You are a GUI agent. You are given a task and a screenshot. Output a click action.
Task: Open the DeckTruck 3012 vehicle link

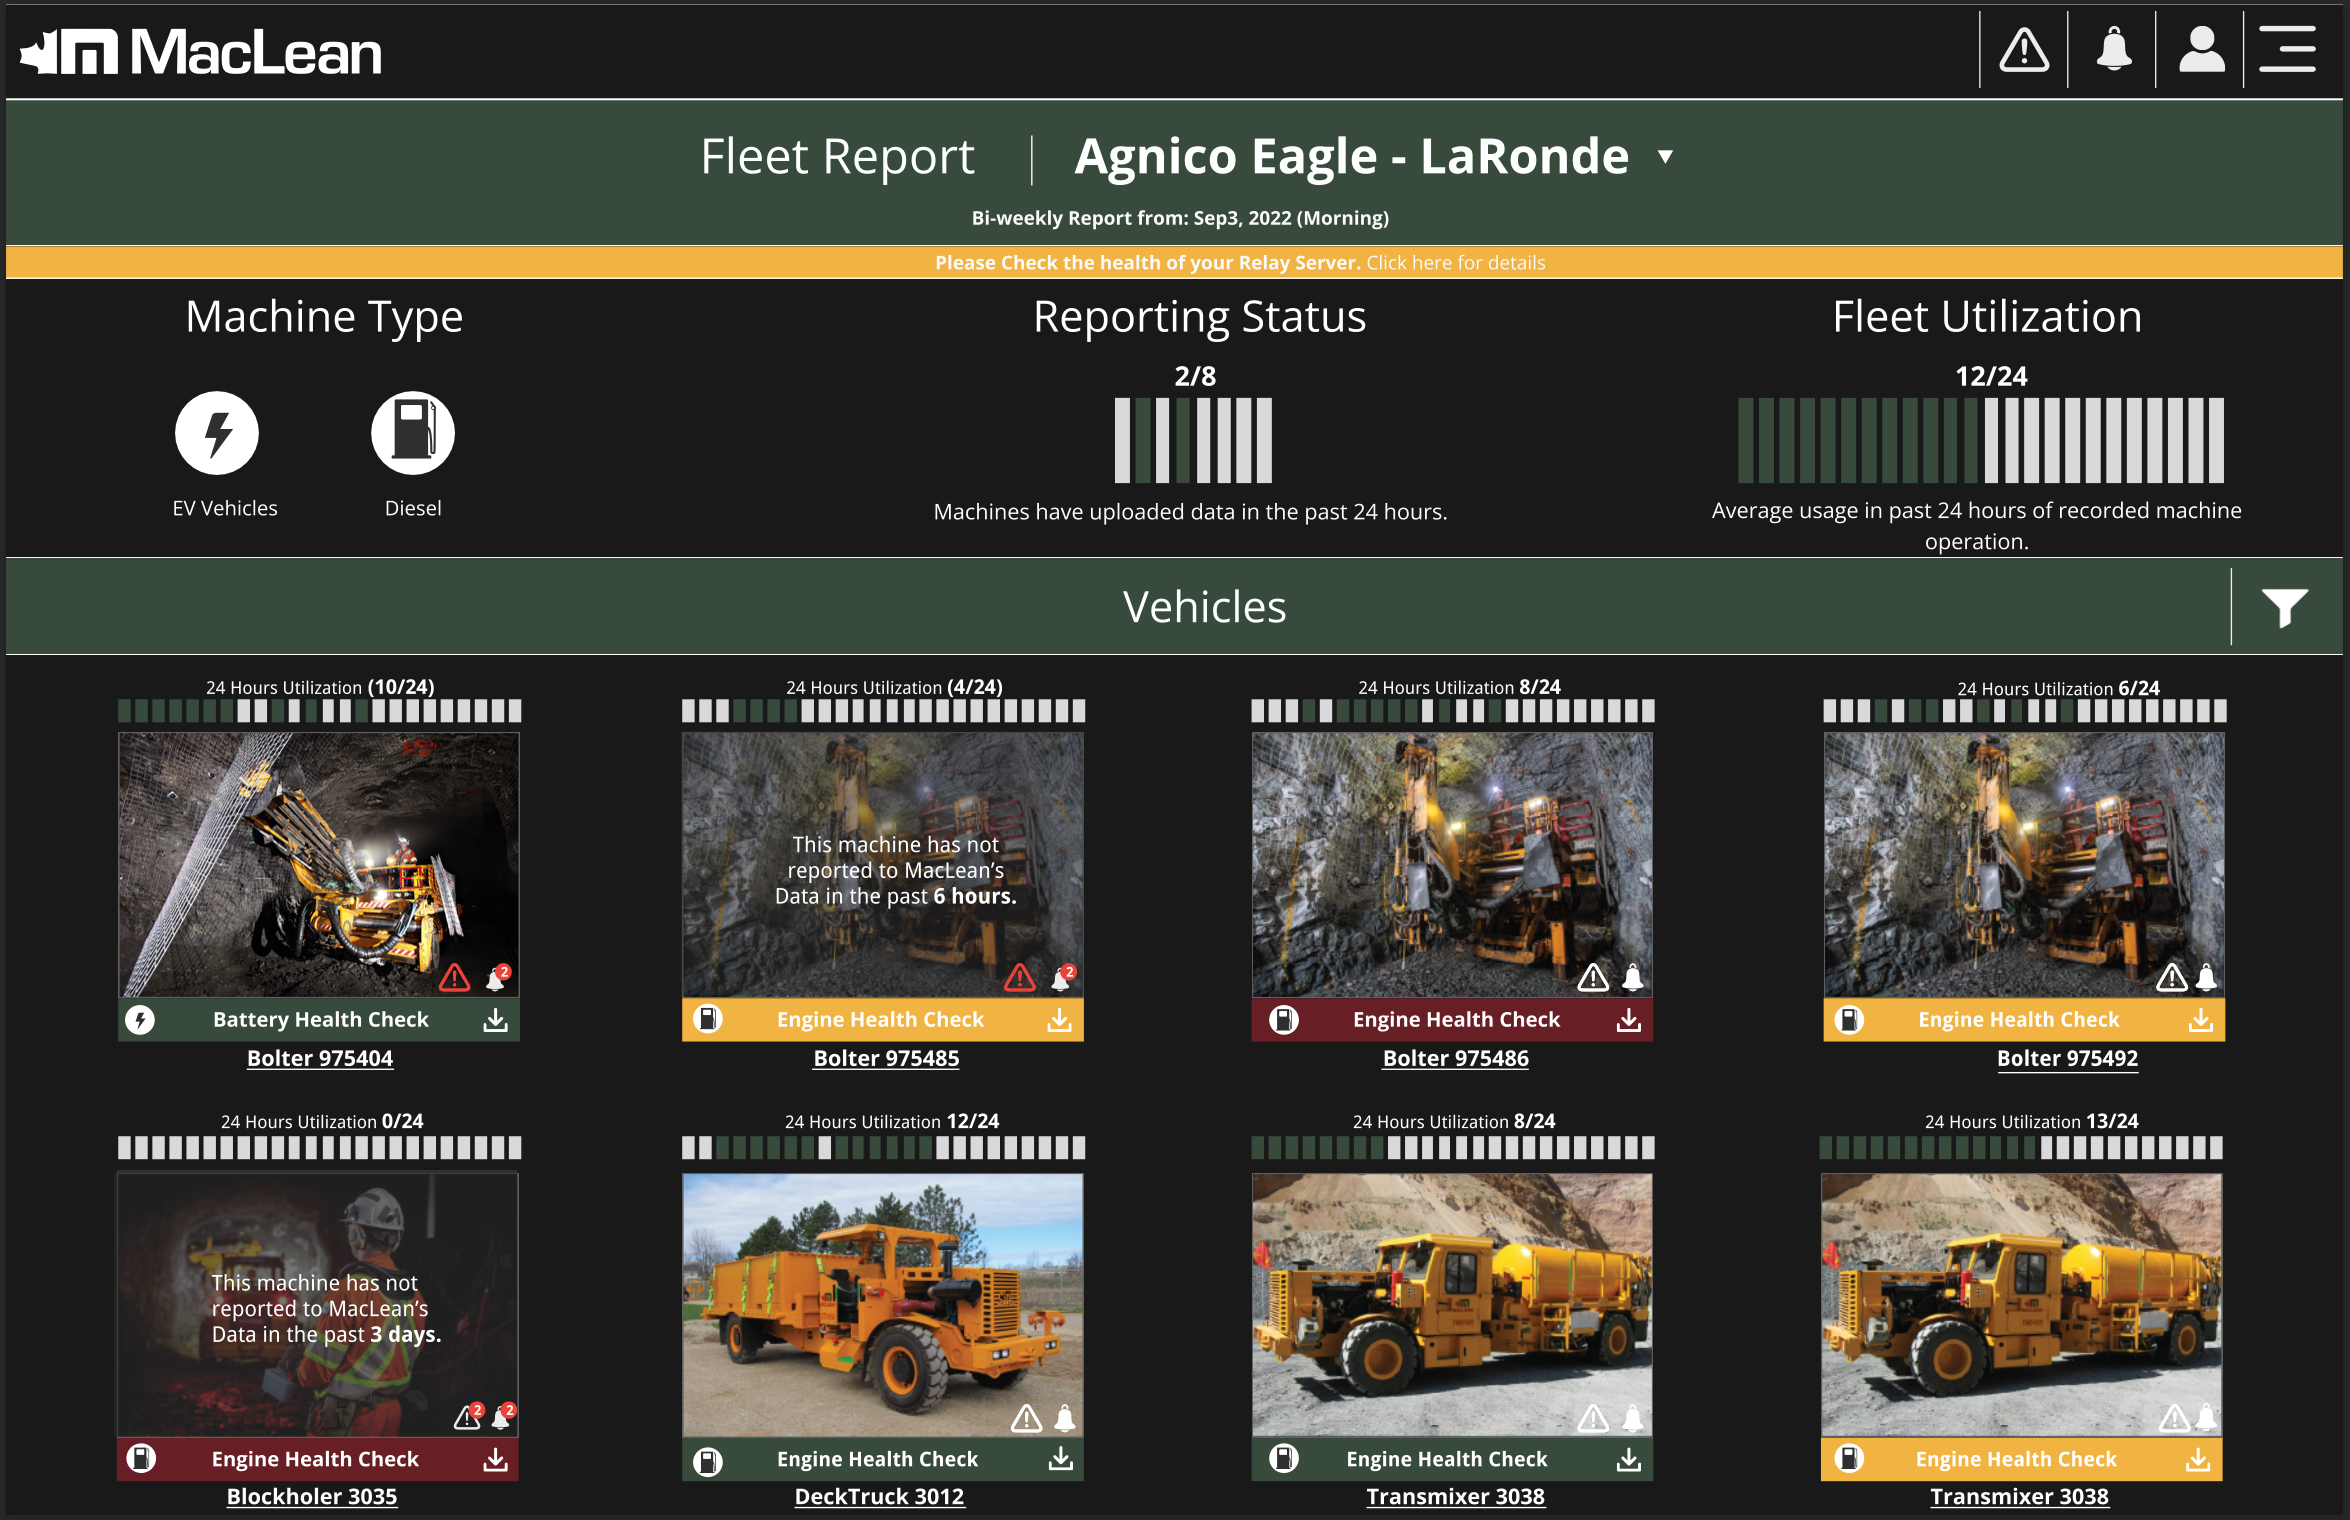tap(879, 1497)
